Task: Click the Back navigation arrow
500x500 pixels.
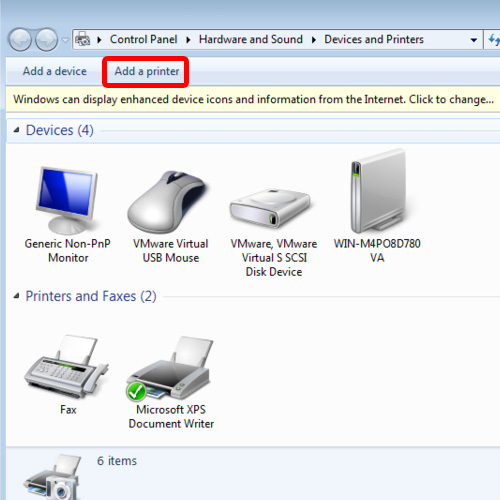Action: [20, 40]
